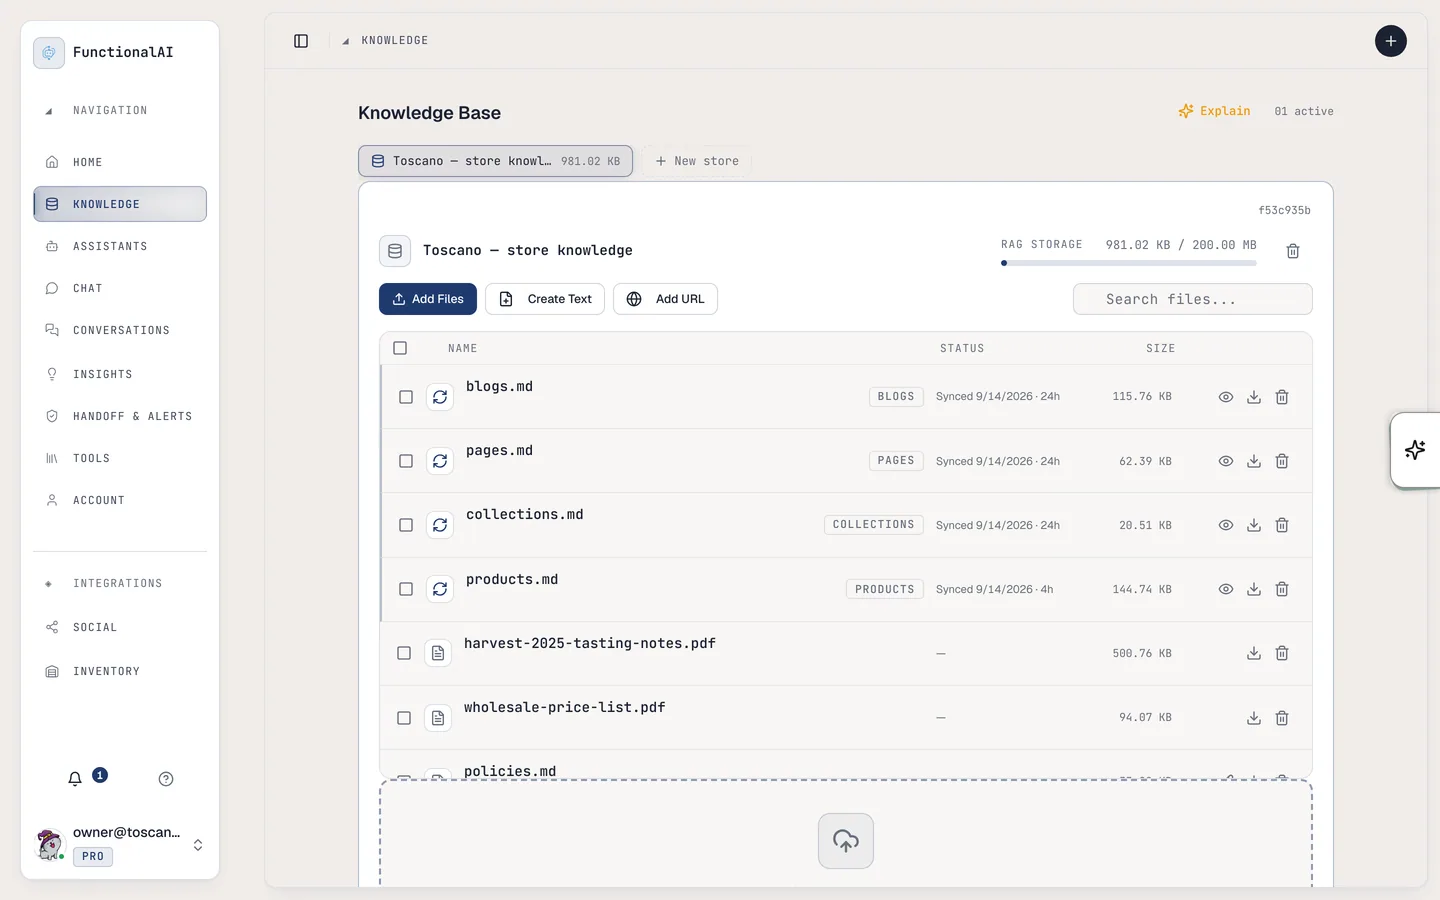The width and height of the screenshot is (1440, 900).
Task: Download pages.md file
Action: [x=1254, y=461]
